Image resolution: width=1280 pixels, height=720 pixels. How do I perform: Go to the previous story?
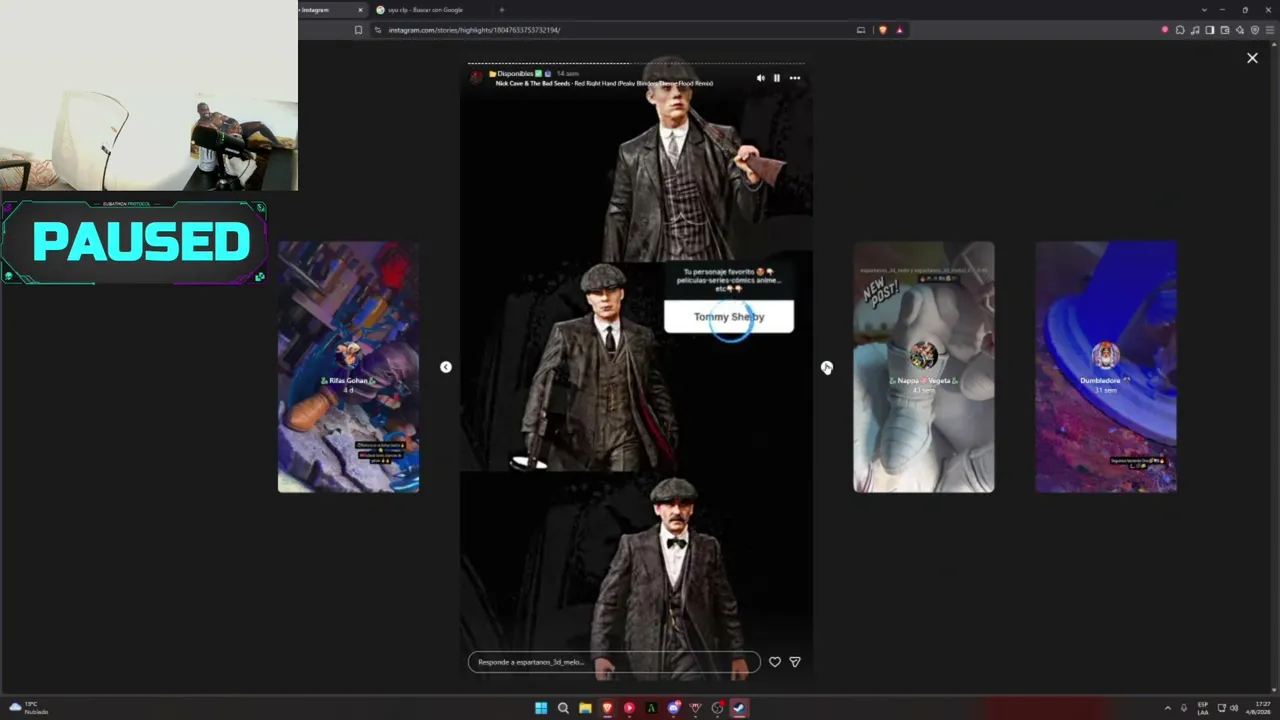(x=446, y=367)
